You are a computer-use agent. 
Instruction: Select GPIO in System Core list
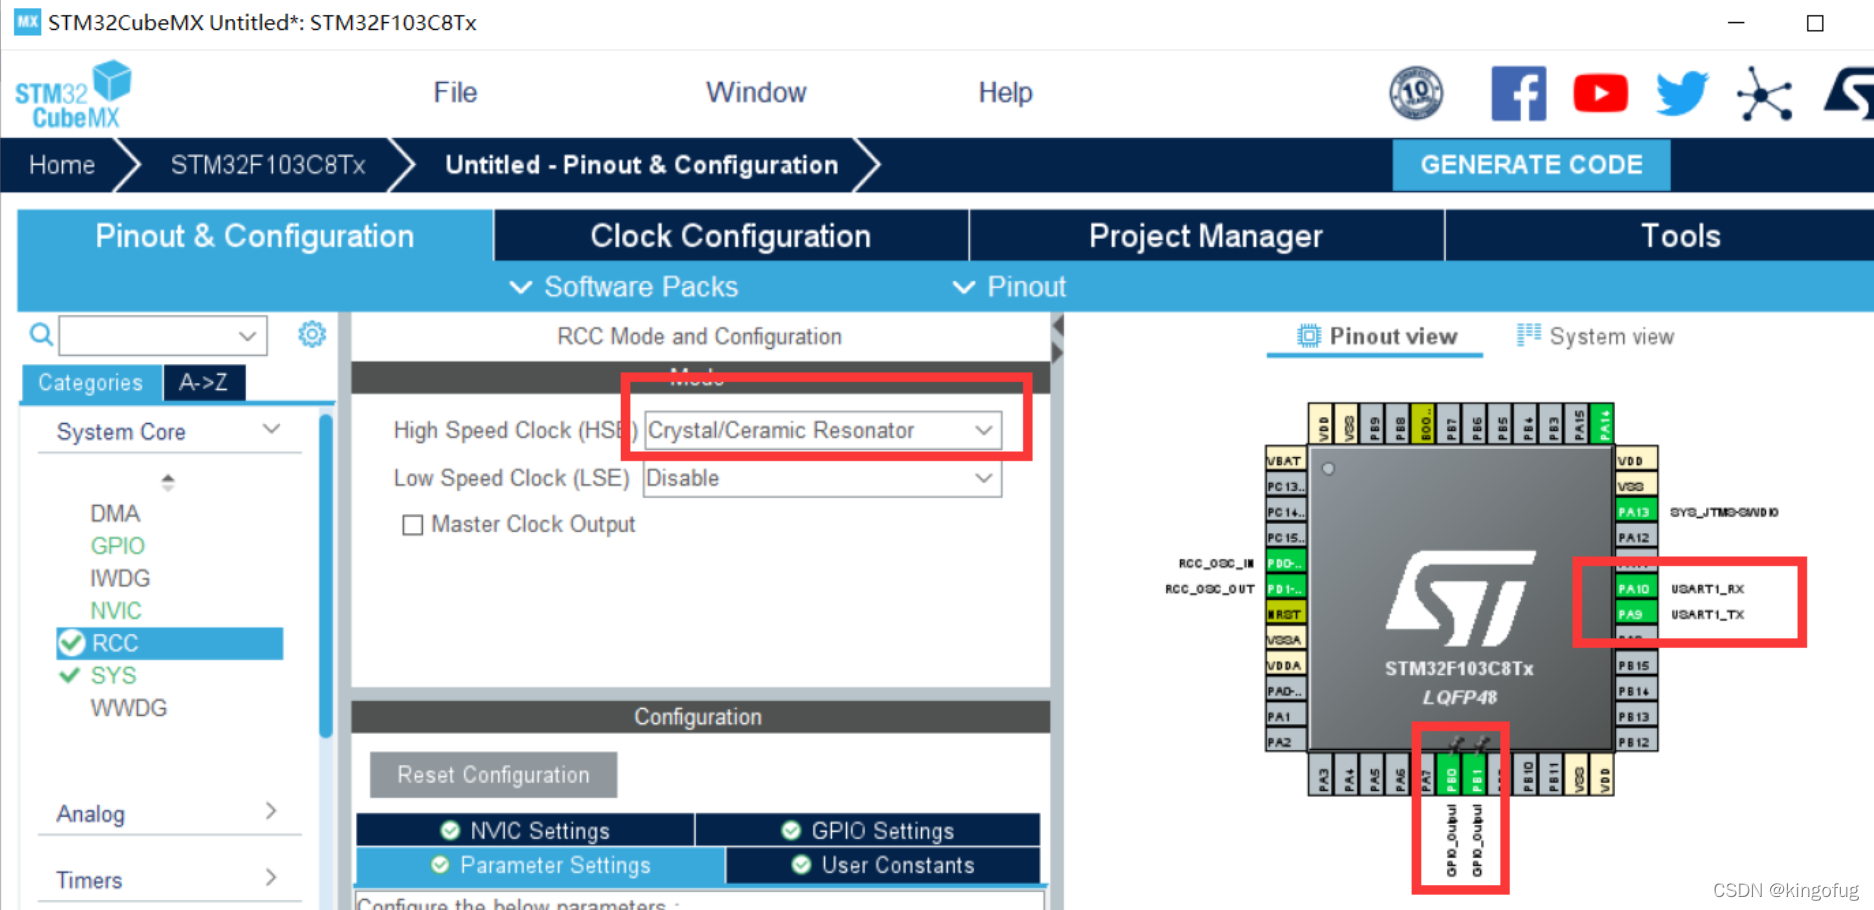pos(117,546)
